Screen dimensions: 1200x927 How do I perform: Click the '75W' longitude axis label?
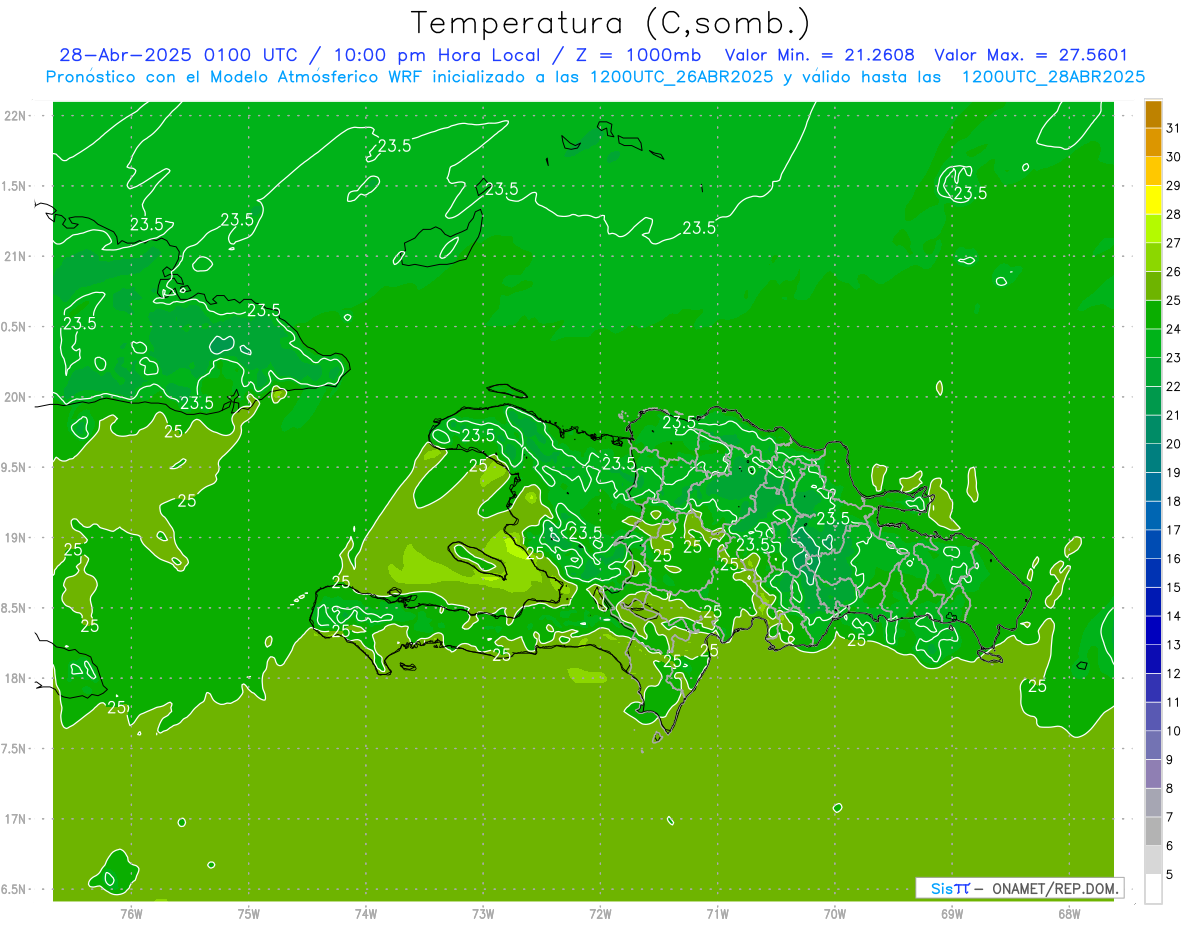click(249, 913)
